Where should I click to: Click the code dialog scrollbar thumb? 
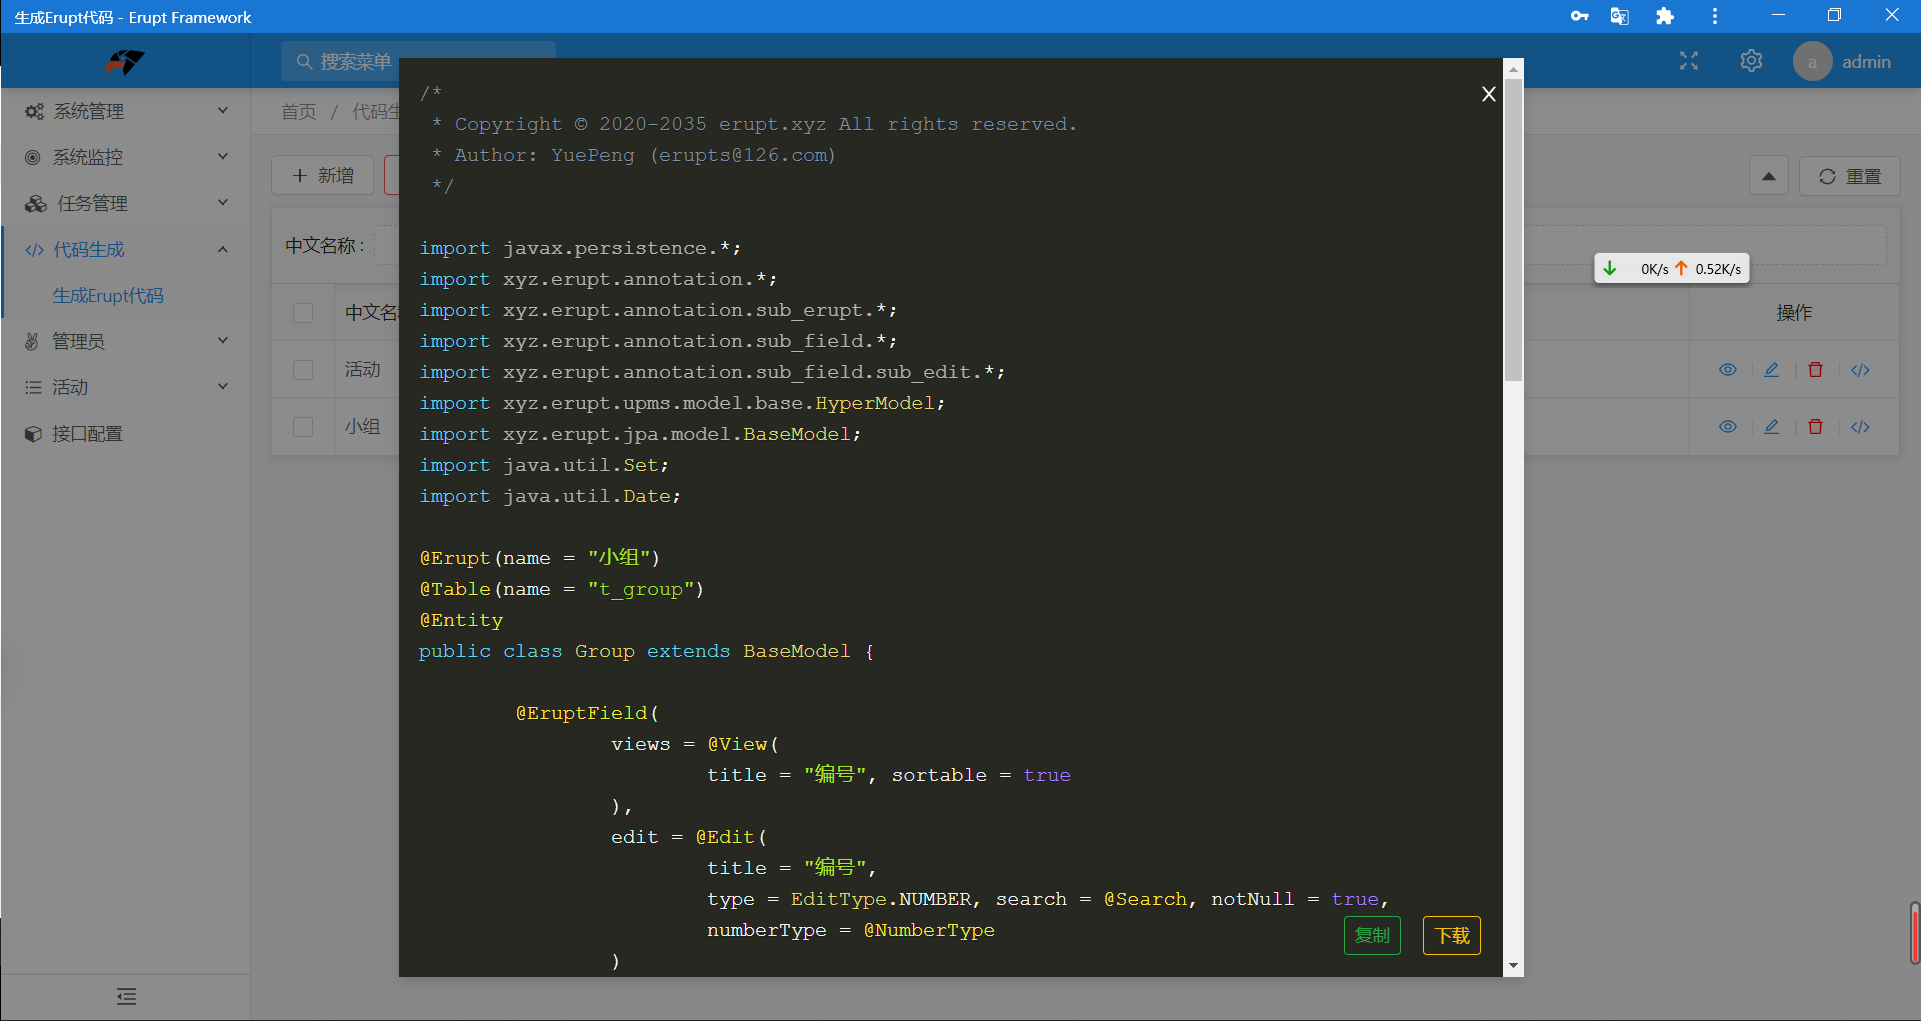[1513, 230]
